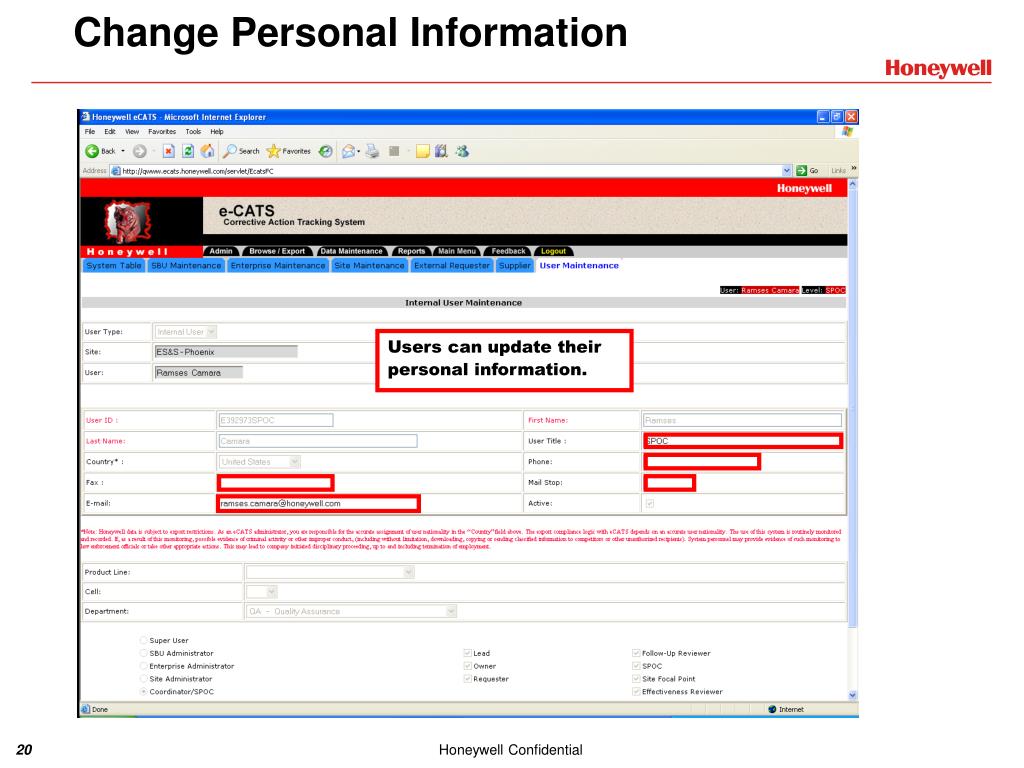Click the Fax input field
The width and height of the screenshot is (1024, 768).
(276, 483)
